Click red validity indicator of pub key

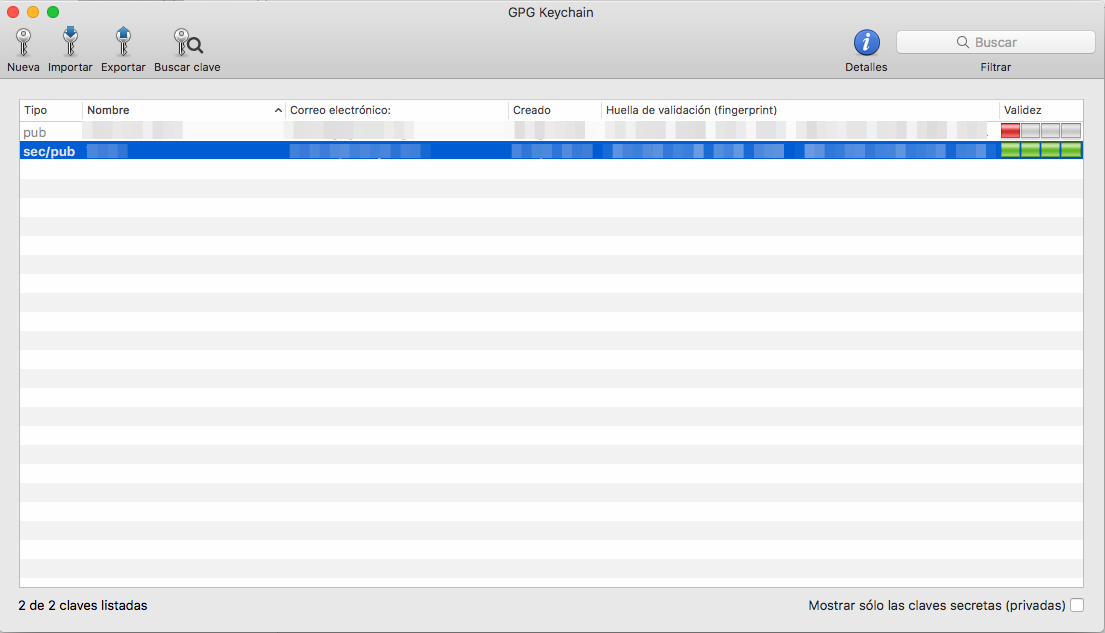[1010, 130]
